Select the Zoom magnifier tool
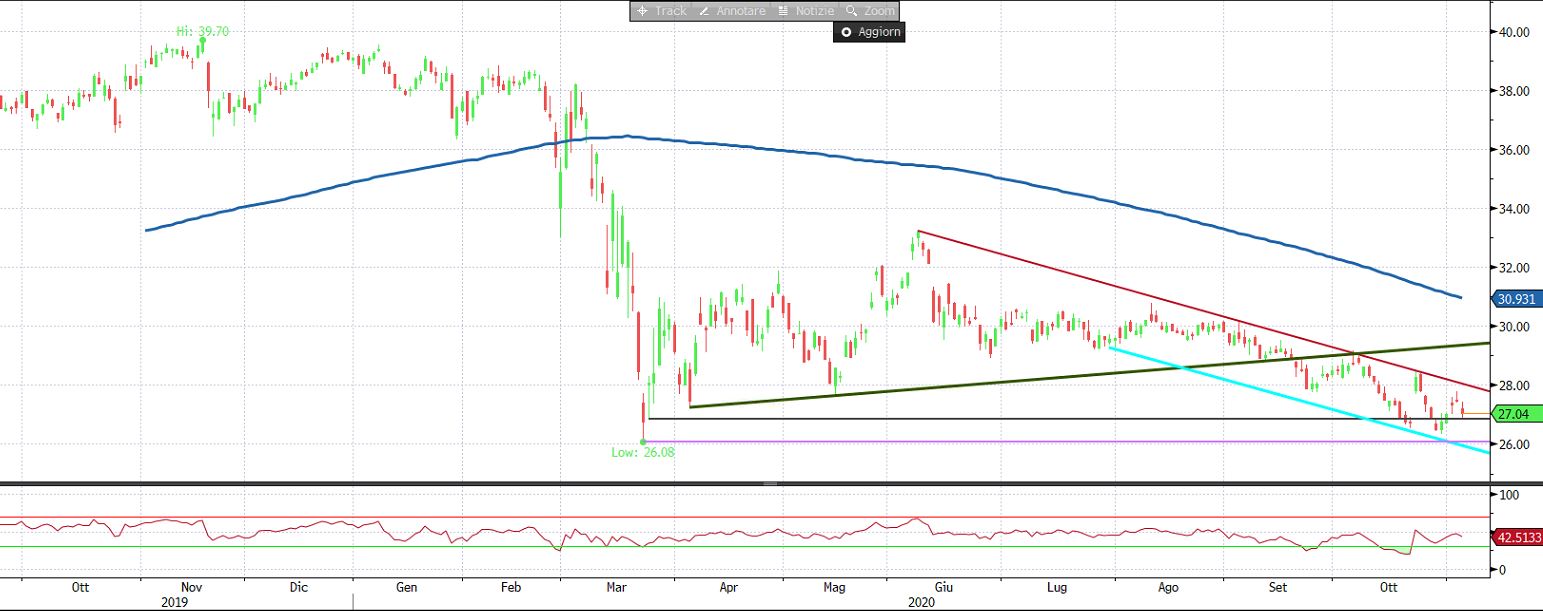Viewport: 1543px width, 611px height. coord(870,11)
